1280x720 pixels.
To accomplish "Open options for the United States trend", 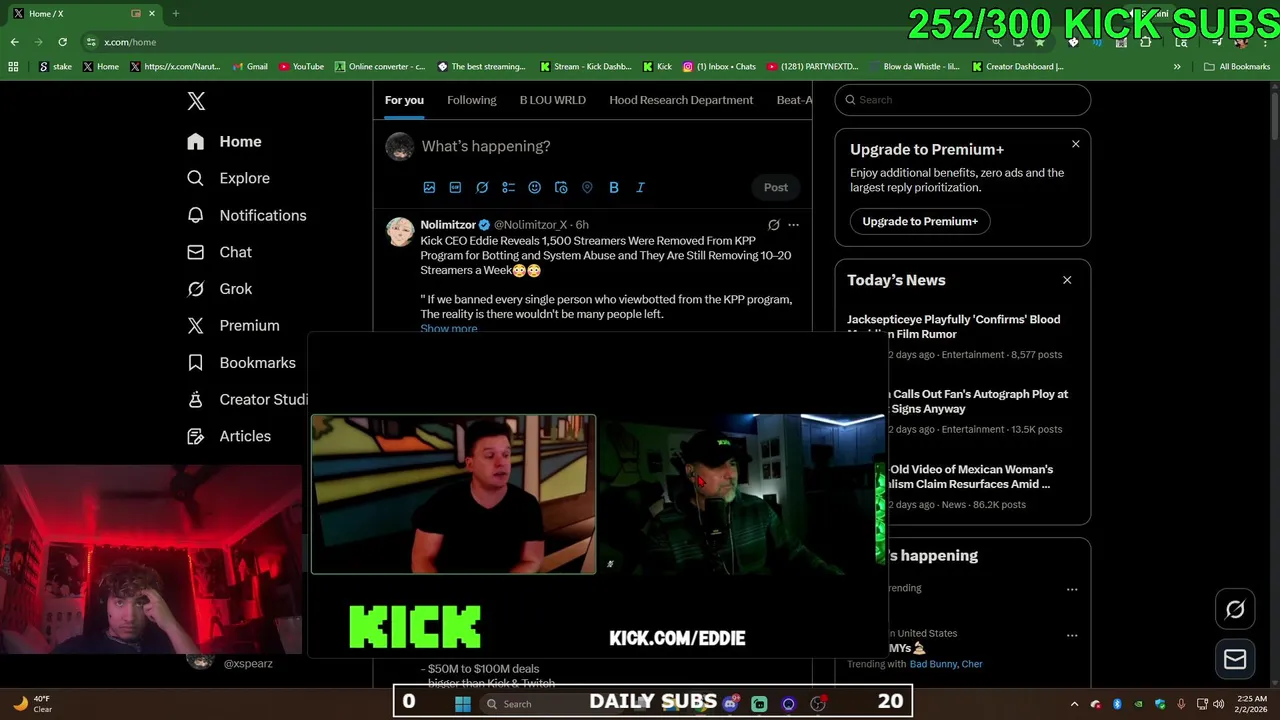I will point(1072,635).
